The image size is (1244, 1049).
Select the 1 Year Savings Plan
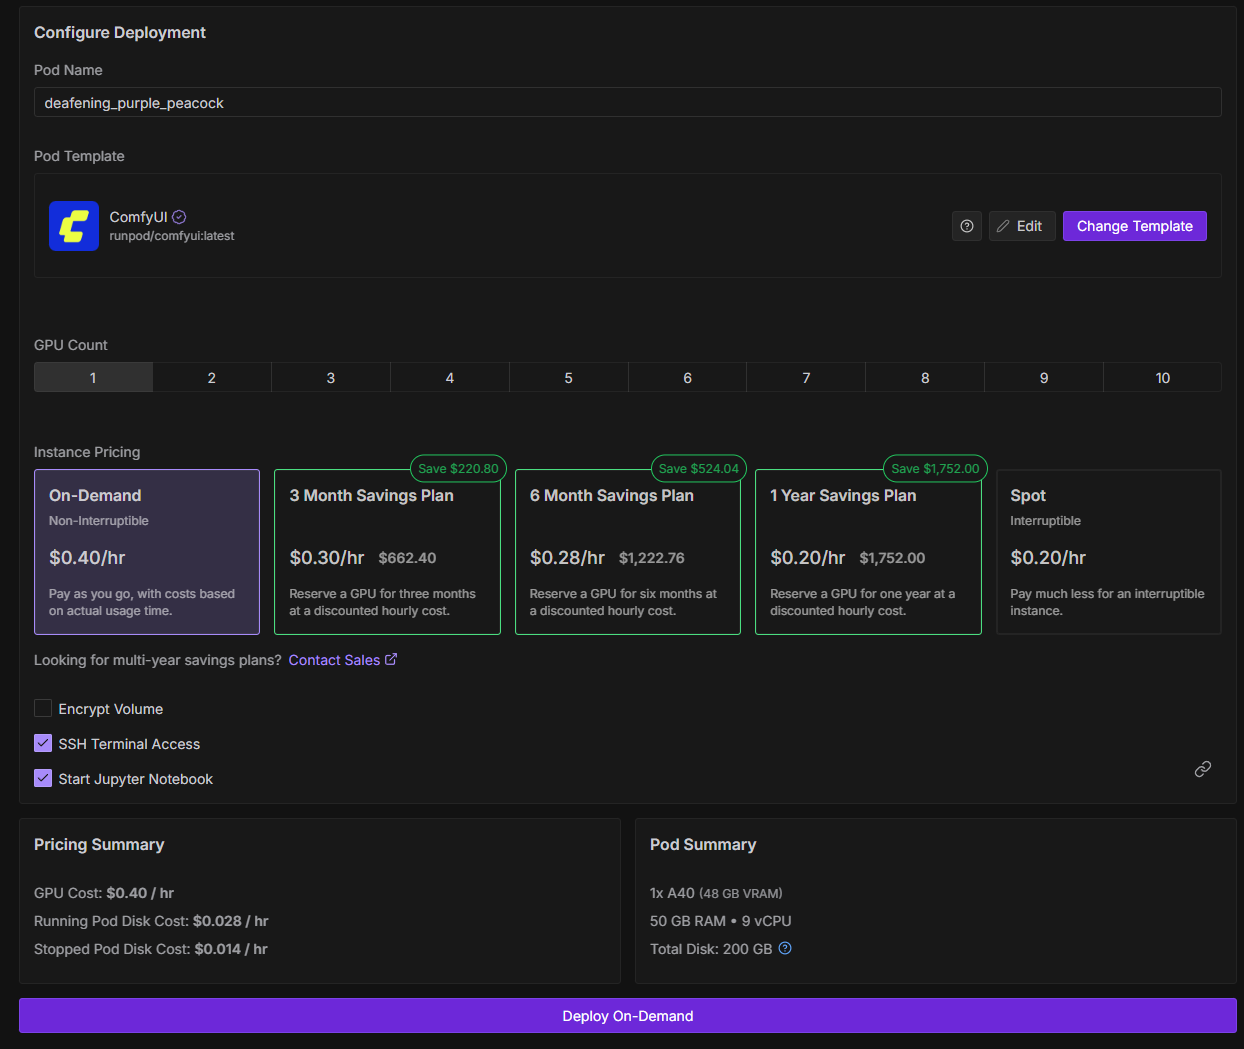pyautogui.click(x=867, y=552)
